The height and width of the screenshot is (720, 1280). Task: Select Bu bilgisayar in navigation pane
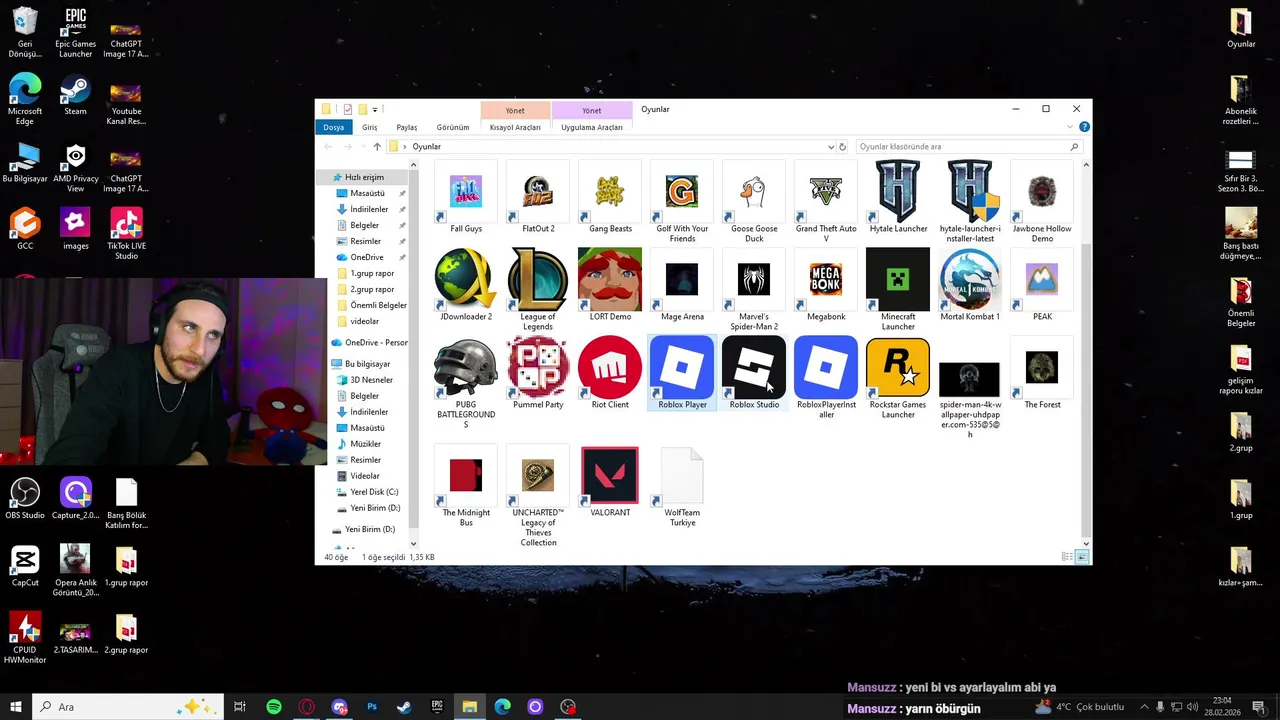pos(367,364)
